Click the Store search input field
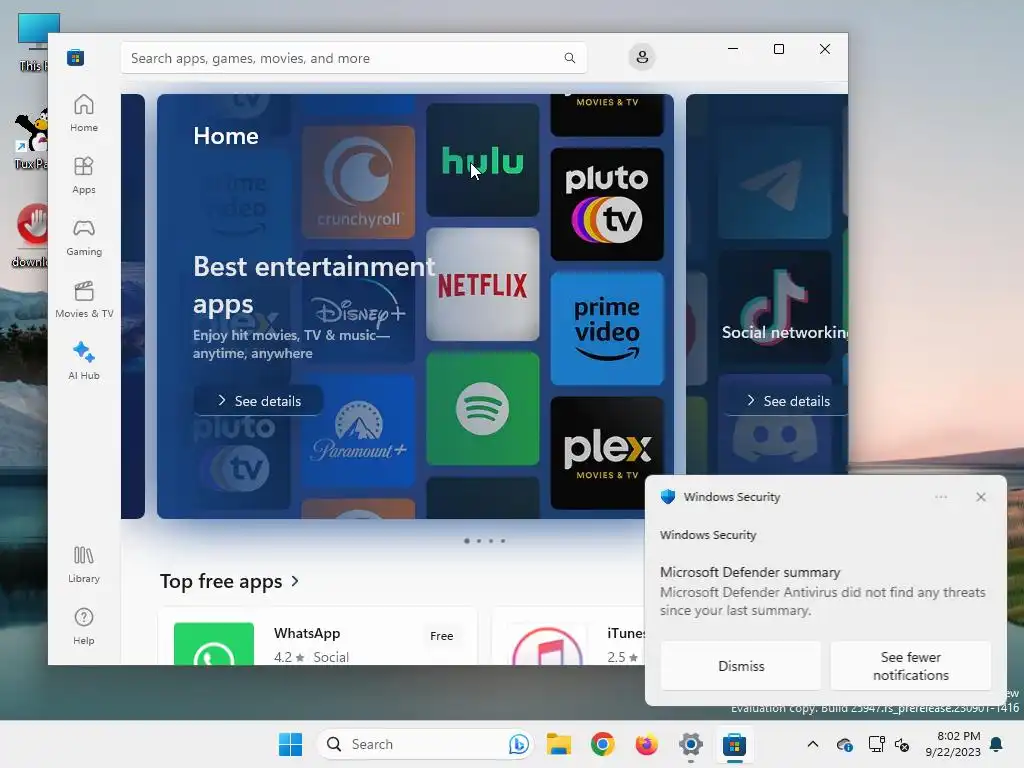Screen dimensions: 1024x768 (x=353, y=58)
